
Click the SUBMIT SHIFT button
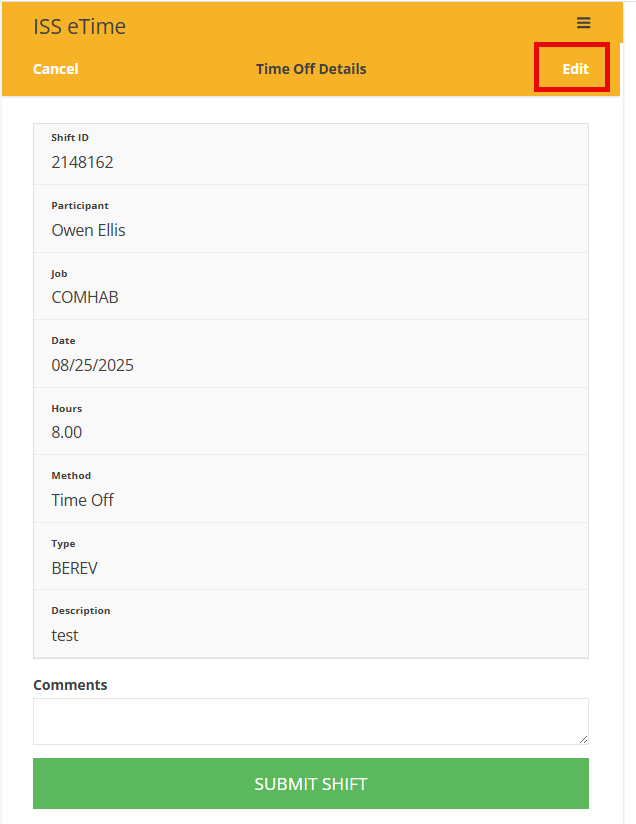[311, 783]
